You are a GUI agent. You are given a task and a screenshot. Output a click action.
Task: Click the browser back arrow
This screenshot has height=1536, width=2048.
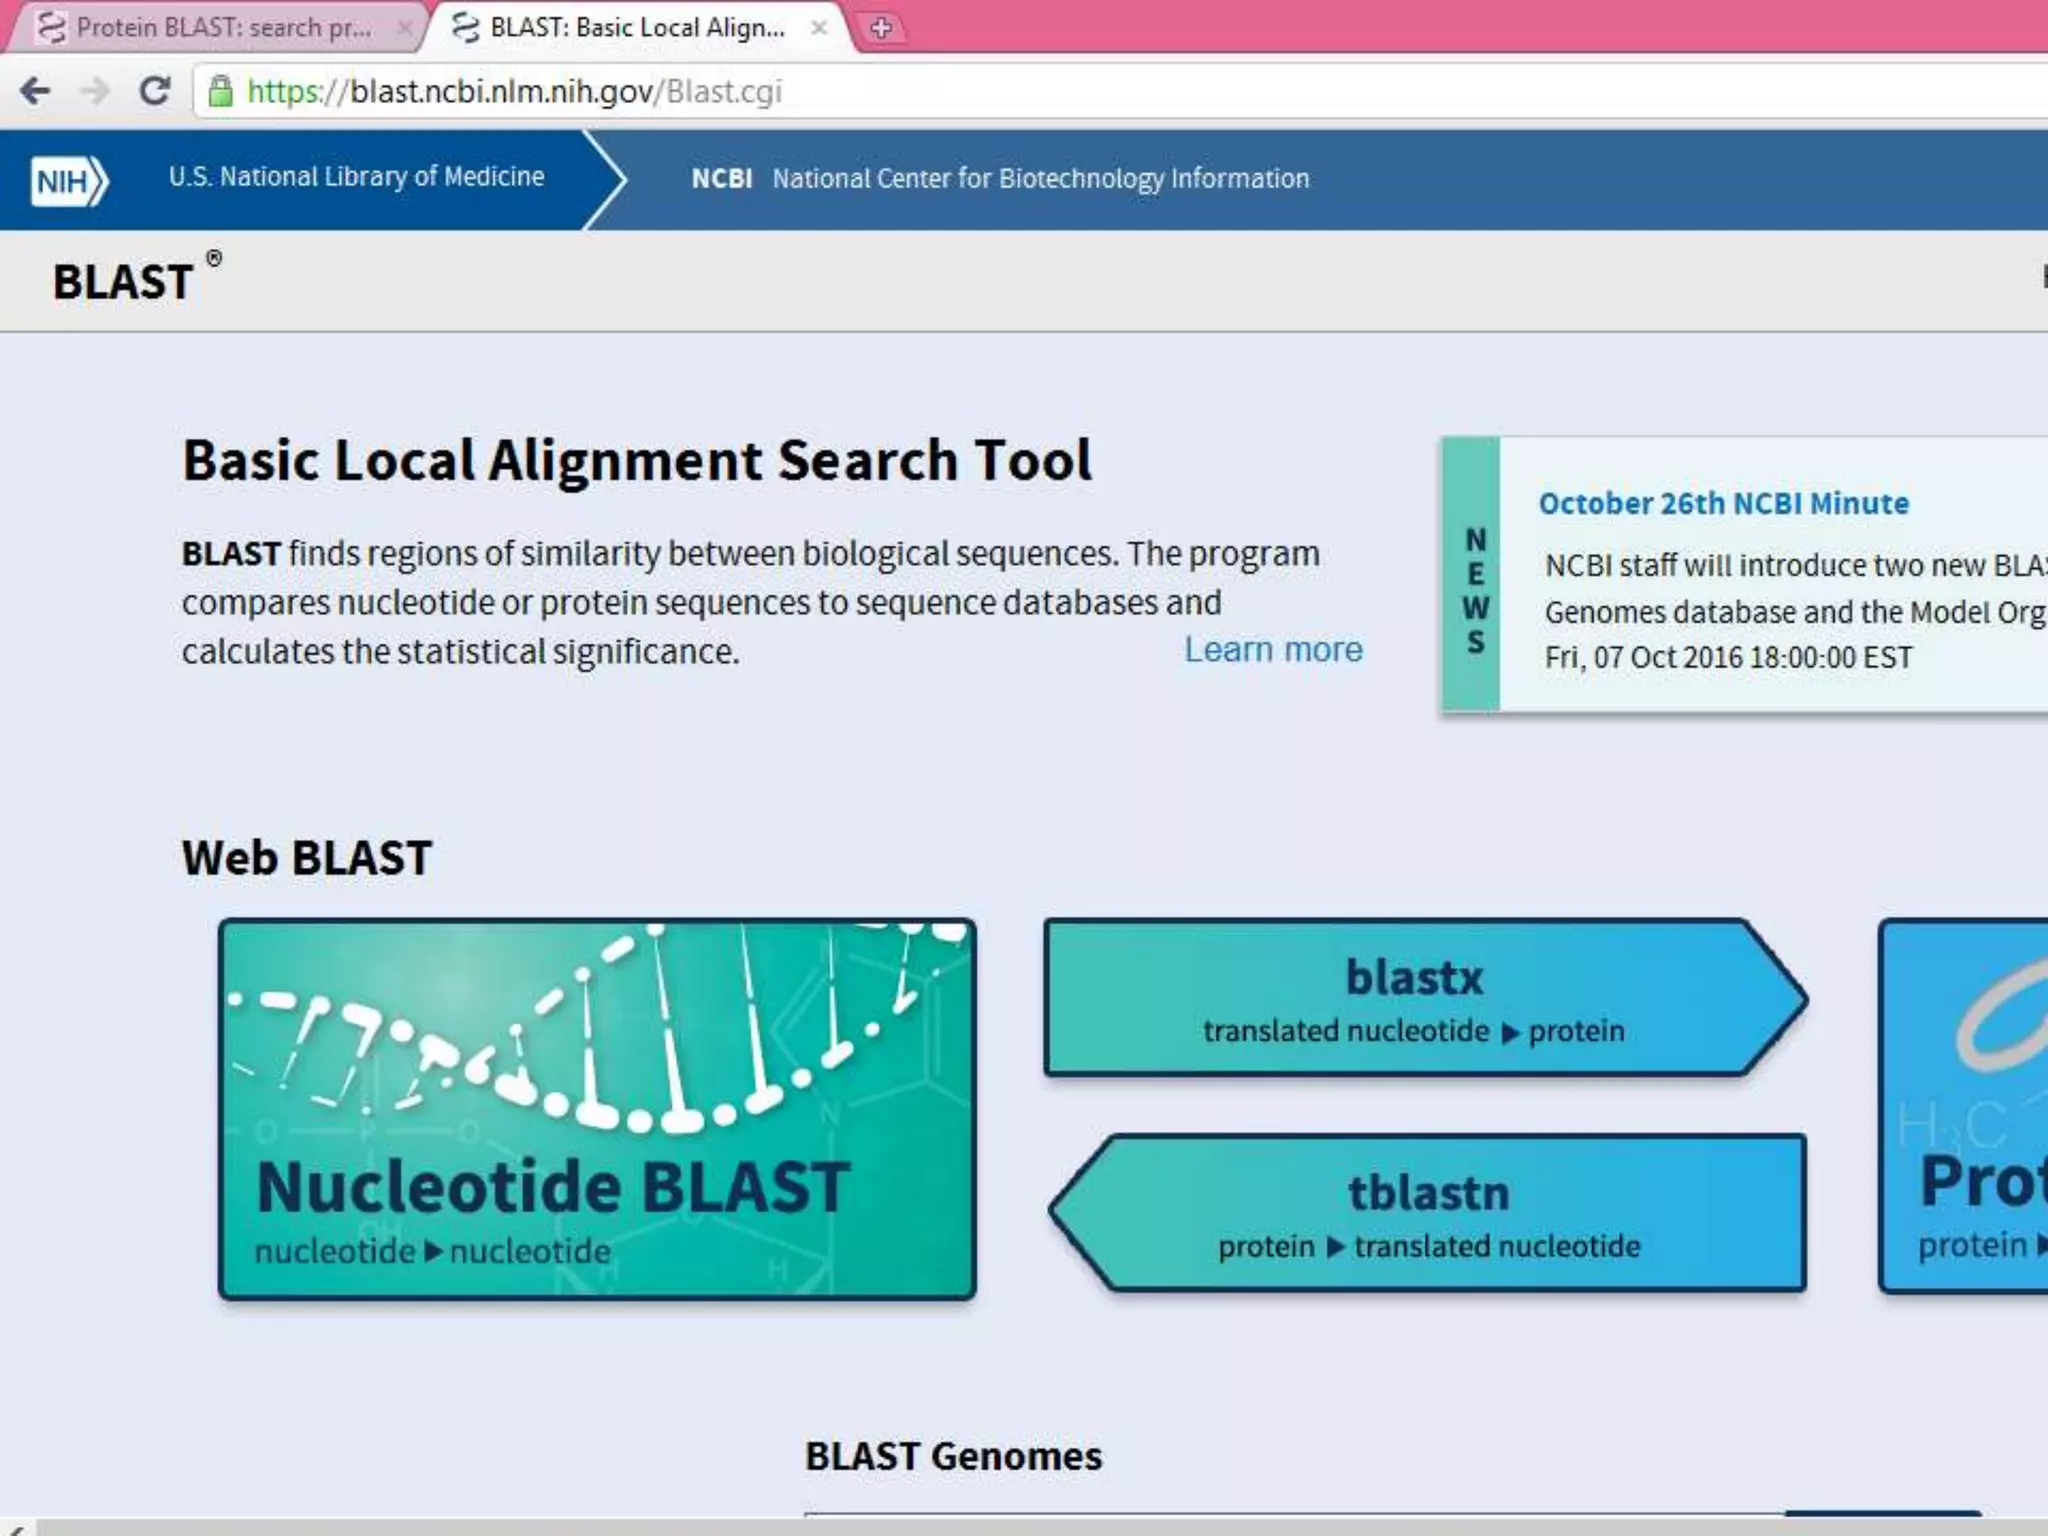35,92
